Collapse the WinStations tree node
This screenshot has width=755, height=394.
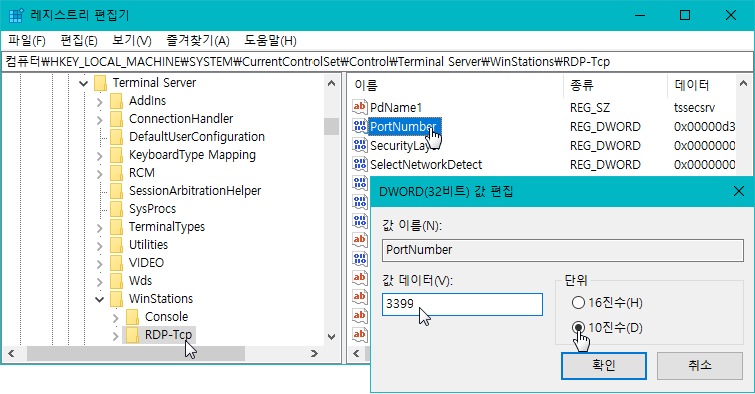pos(100,299)
